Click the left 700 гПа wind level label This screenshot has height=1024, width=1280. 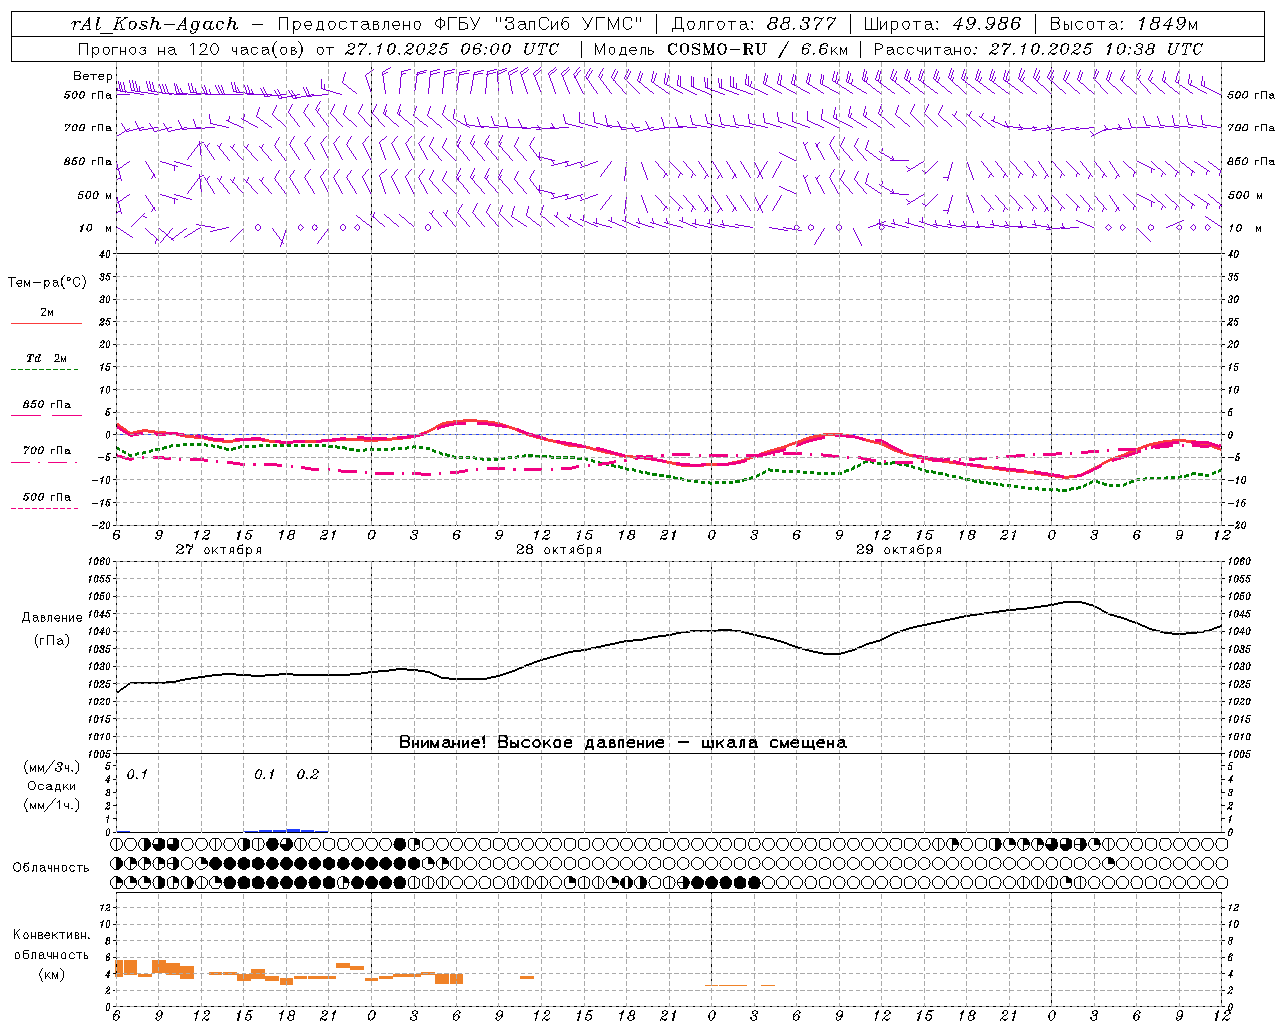point(88,128)
